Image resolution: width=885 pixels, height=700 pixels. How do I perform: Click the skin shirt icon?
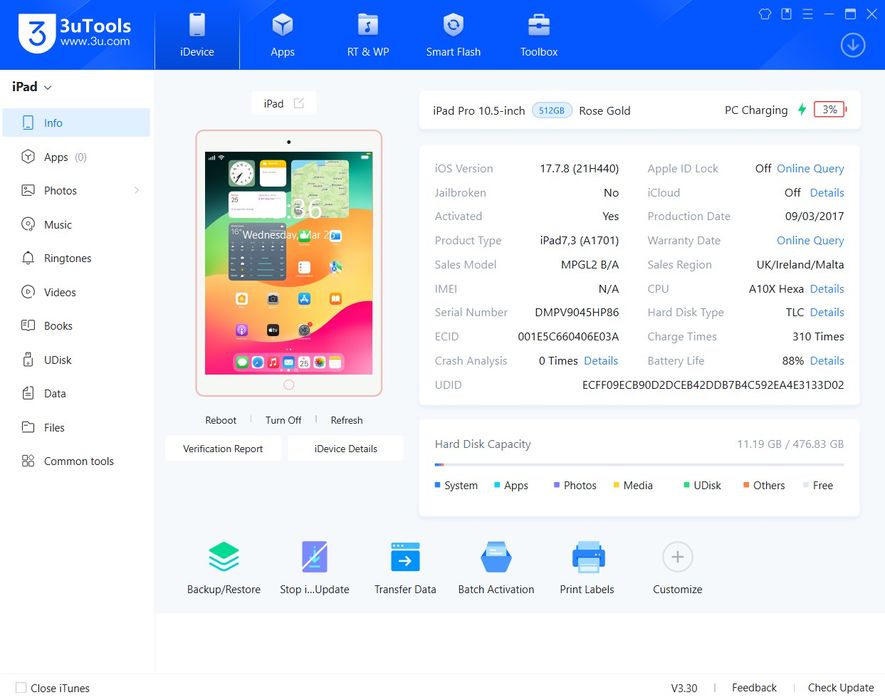point(765,14)
